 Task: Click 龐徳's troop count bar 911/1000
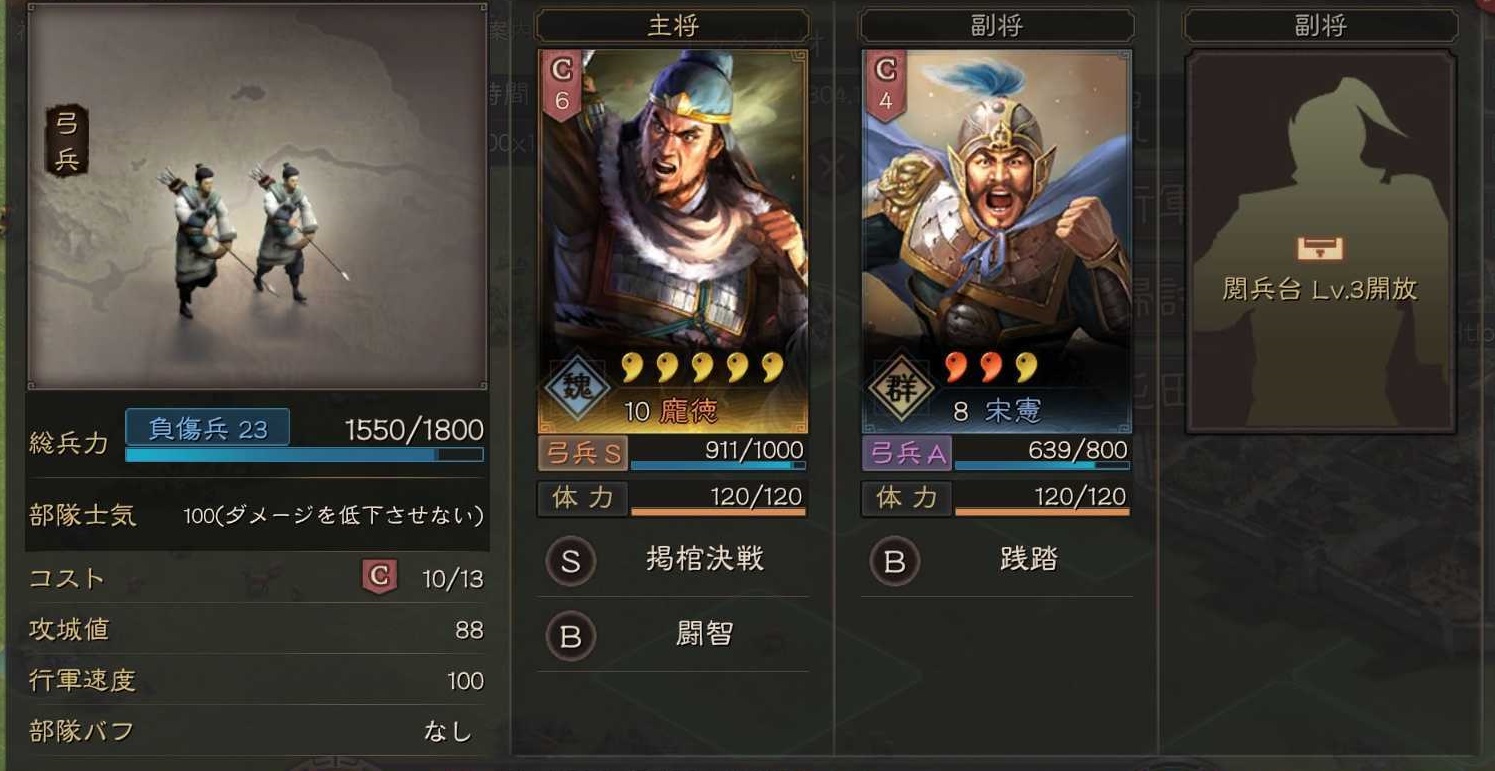pyautogui.click(x=718, y=453)
